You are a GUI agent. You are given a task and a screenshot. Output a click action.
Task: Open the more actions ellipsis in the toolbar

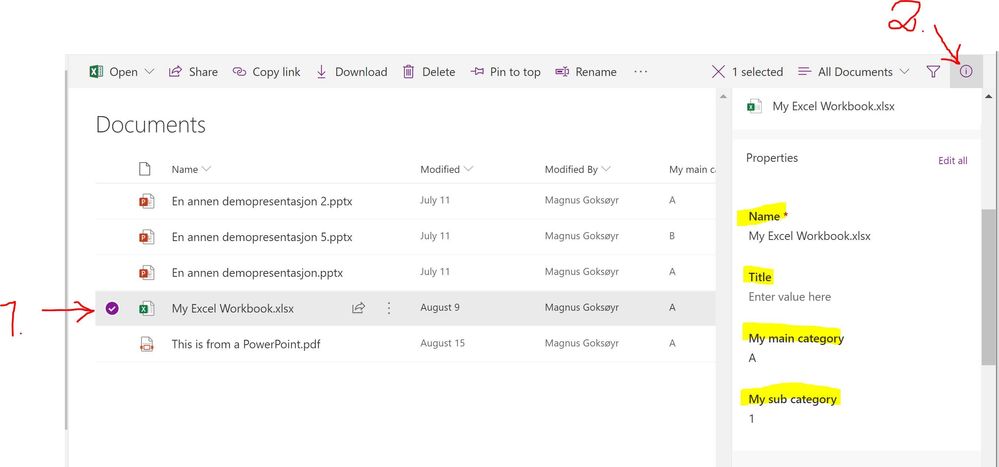(640, 72)
